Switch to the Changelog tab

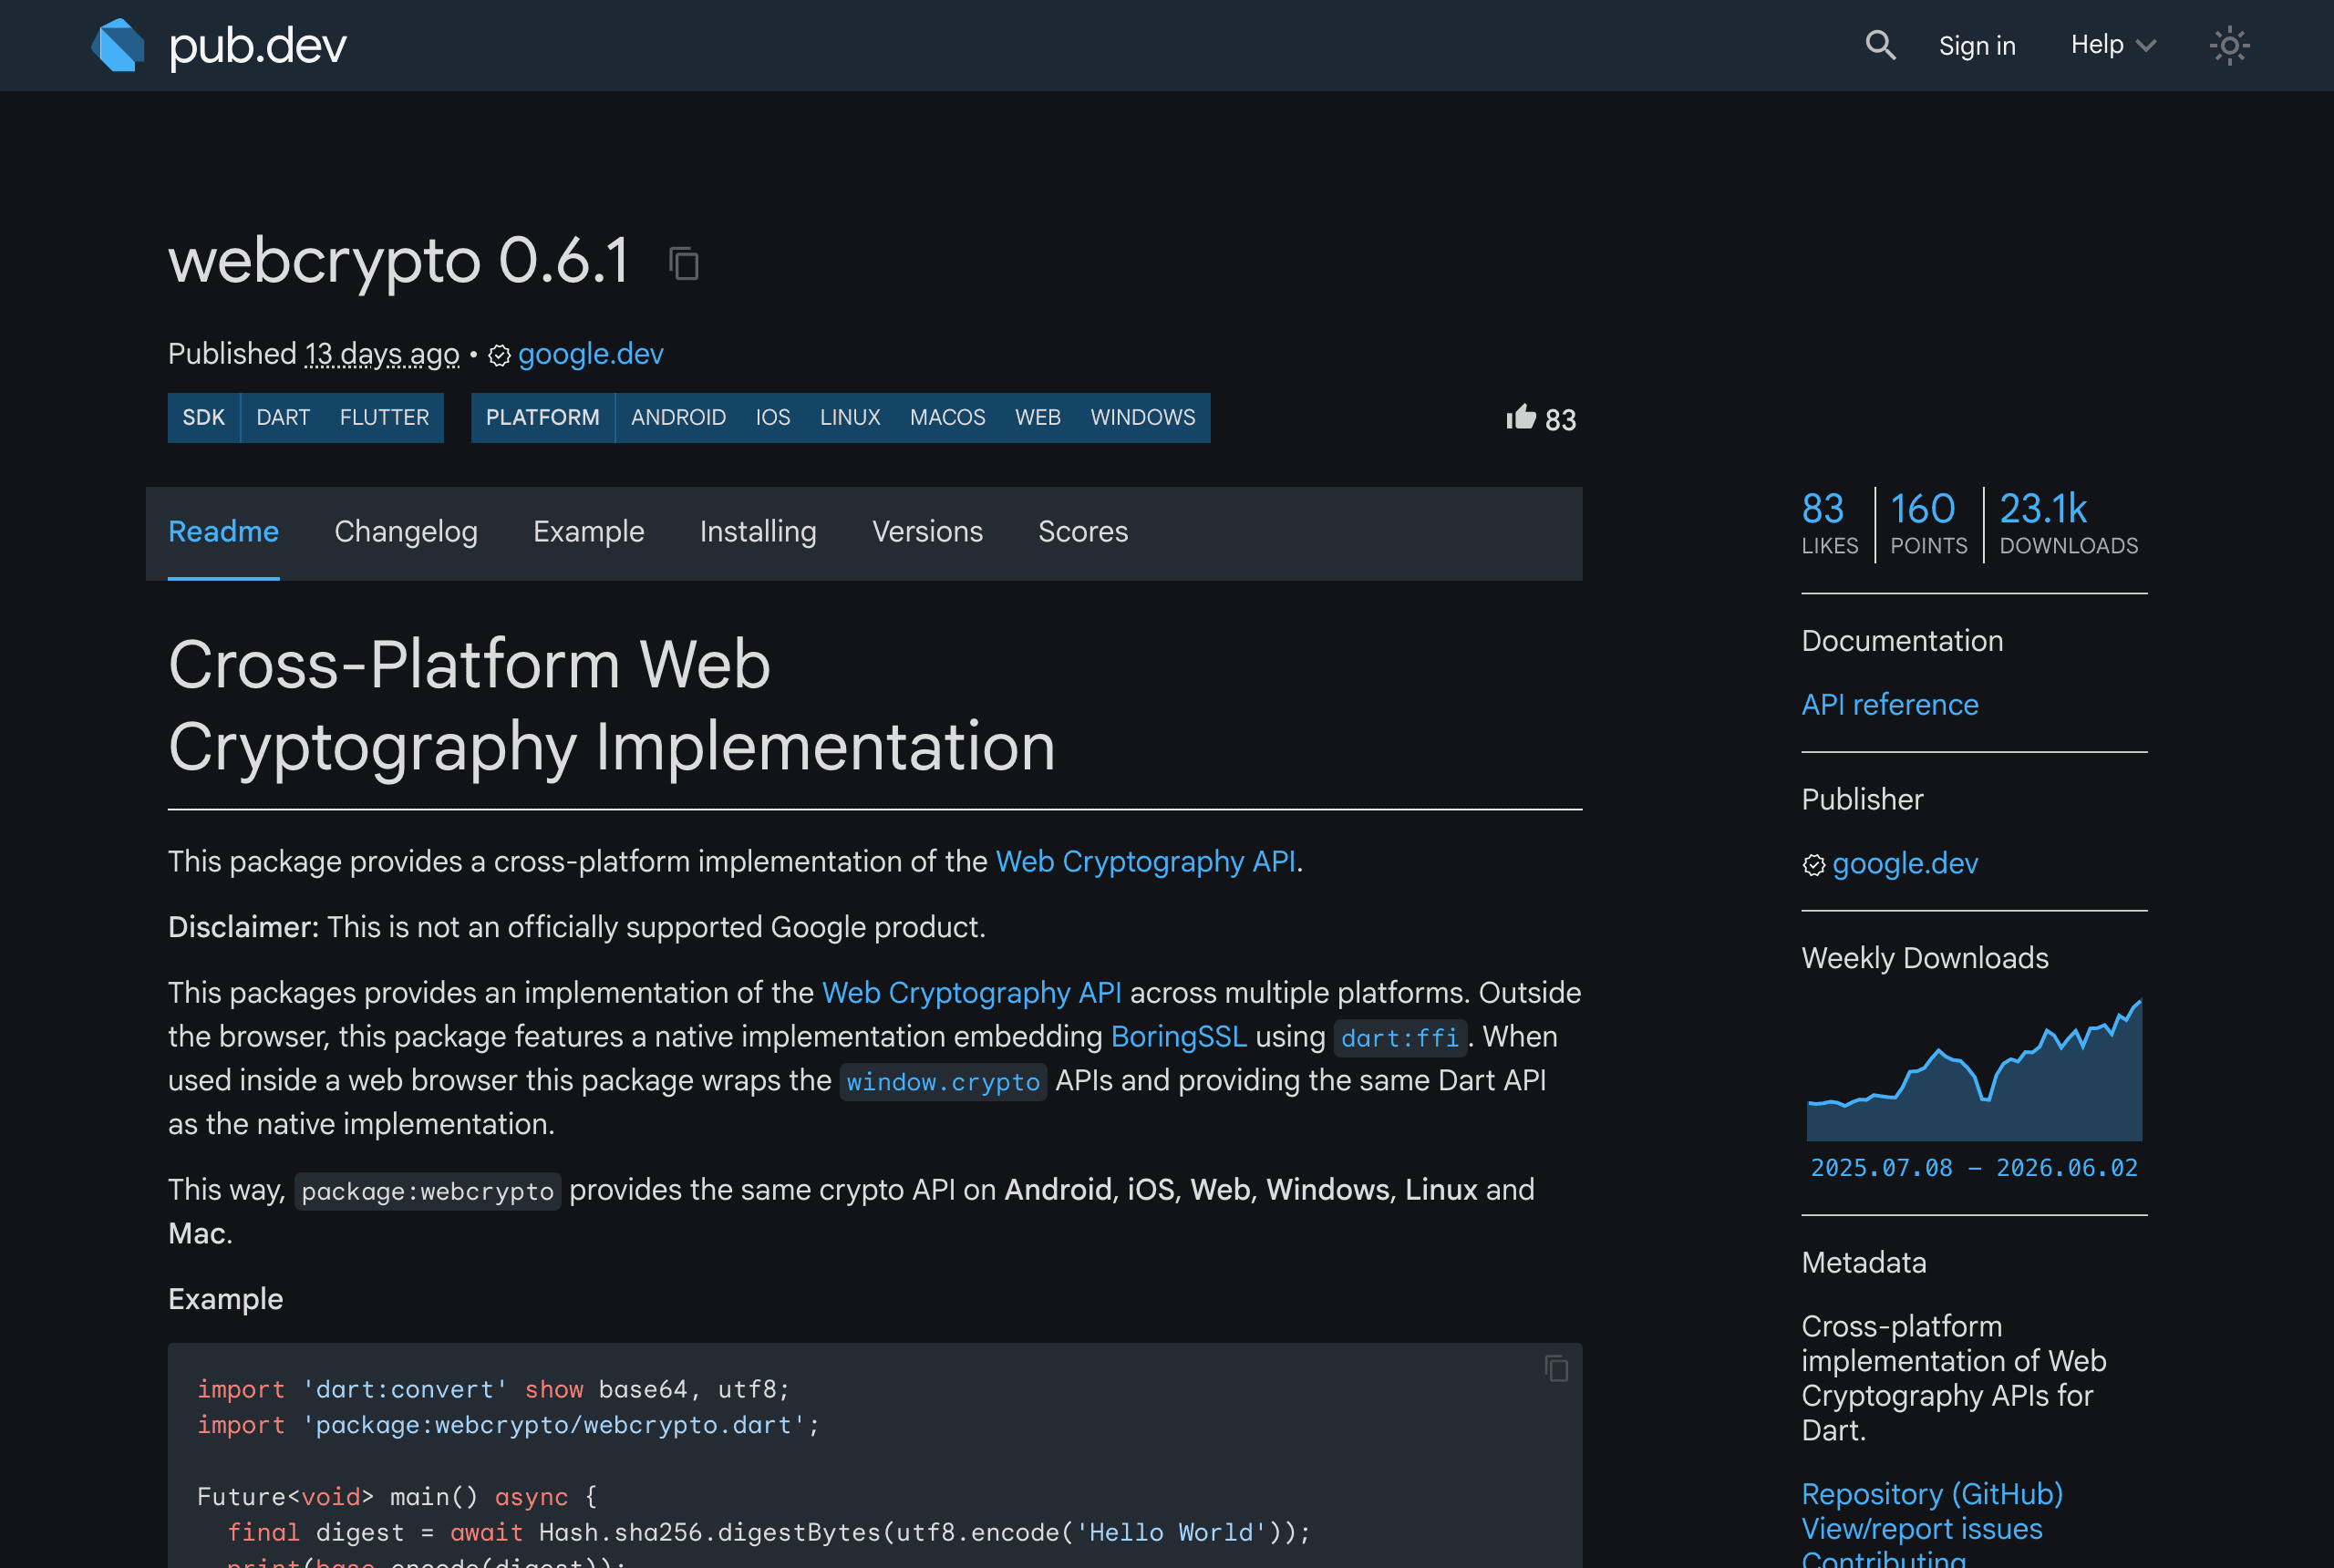point(406,531)
